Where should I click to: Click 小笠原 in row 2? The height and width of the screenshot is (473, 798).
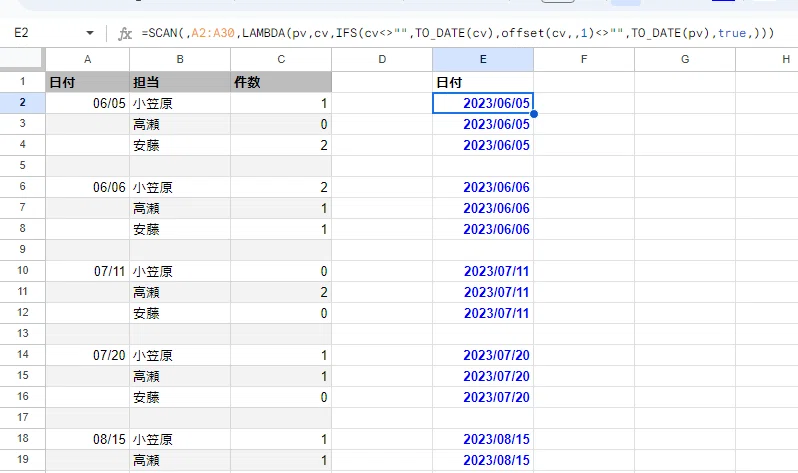click(153, 104)
